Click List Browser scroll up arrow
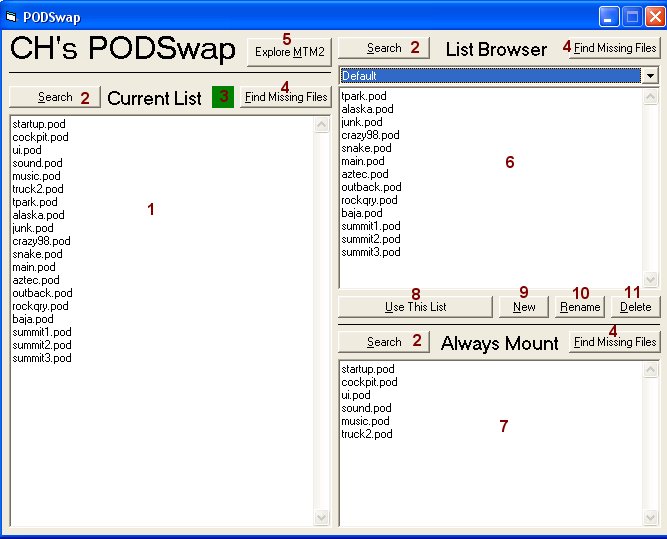Screen dimensions: 667x539 [x=650, y=97]
